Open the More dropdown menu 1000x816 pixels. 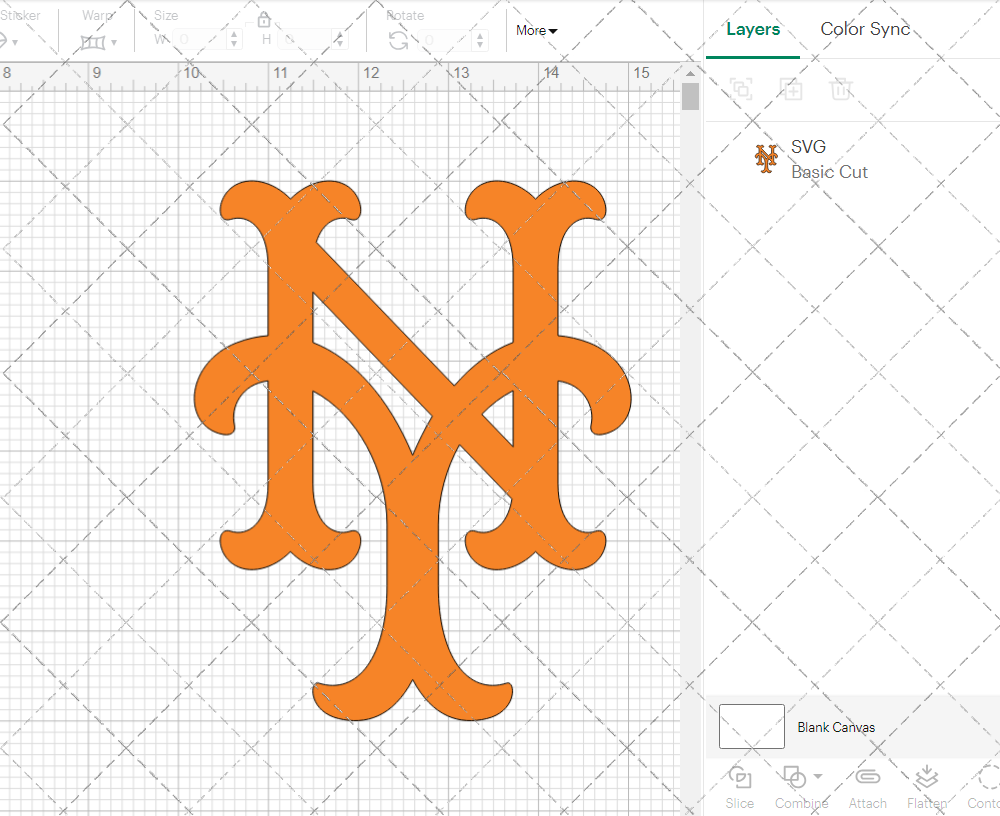coord(536,31)
